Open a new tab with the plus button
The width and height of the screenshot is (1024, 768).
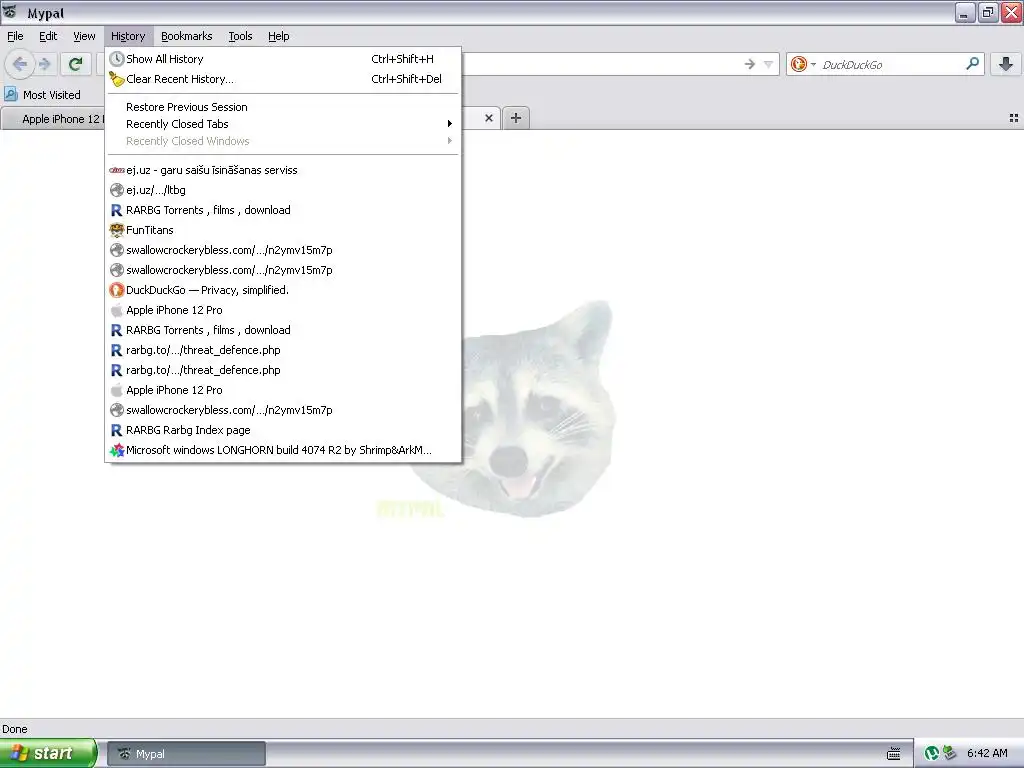point(516,118)
